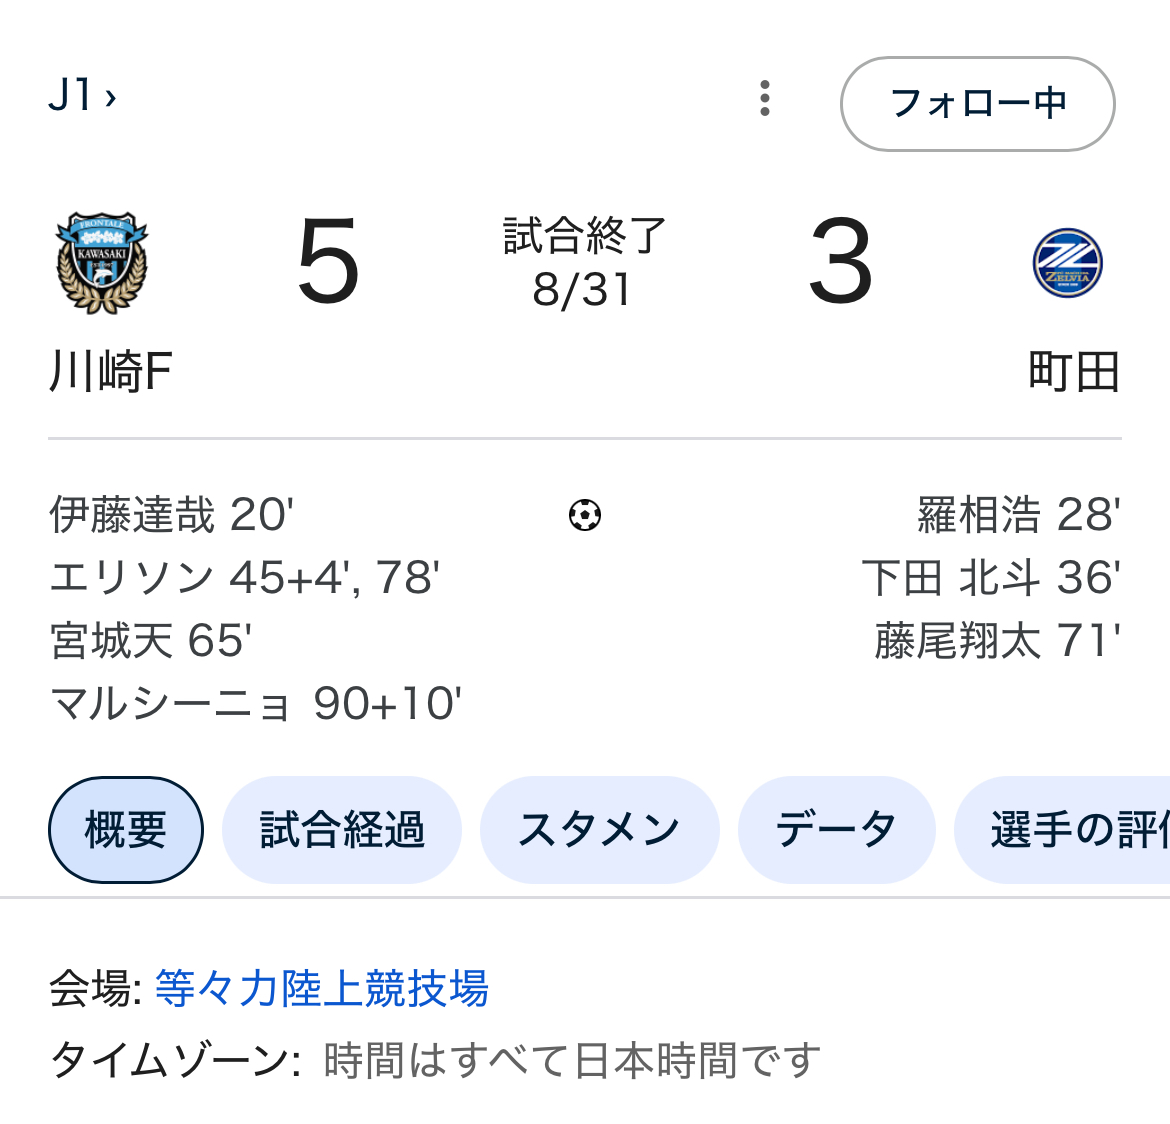Click the 川崎F team name
This screenshot has height=1124, width=1170.
pyautogui.click(x=111, y=373)
